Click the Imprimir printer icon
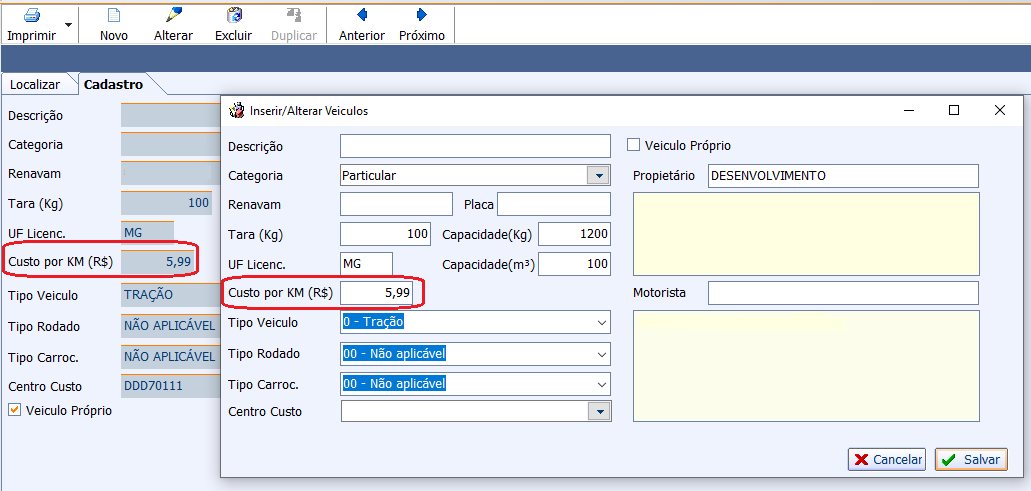Screen dimensions: 1031x491 [x=31, y=16]
